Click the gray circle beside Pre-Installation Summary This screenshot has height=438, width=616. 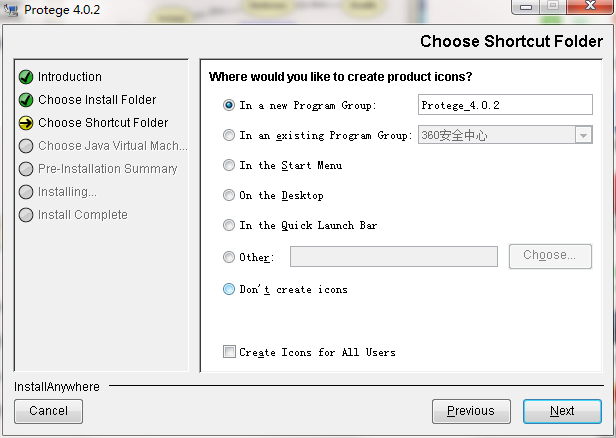pos(26,169)
